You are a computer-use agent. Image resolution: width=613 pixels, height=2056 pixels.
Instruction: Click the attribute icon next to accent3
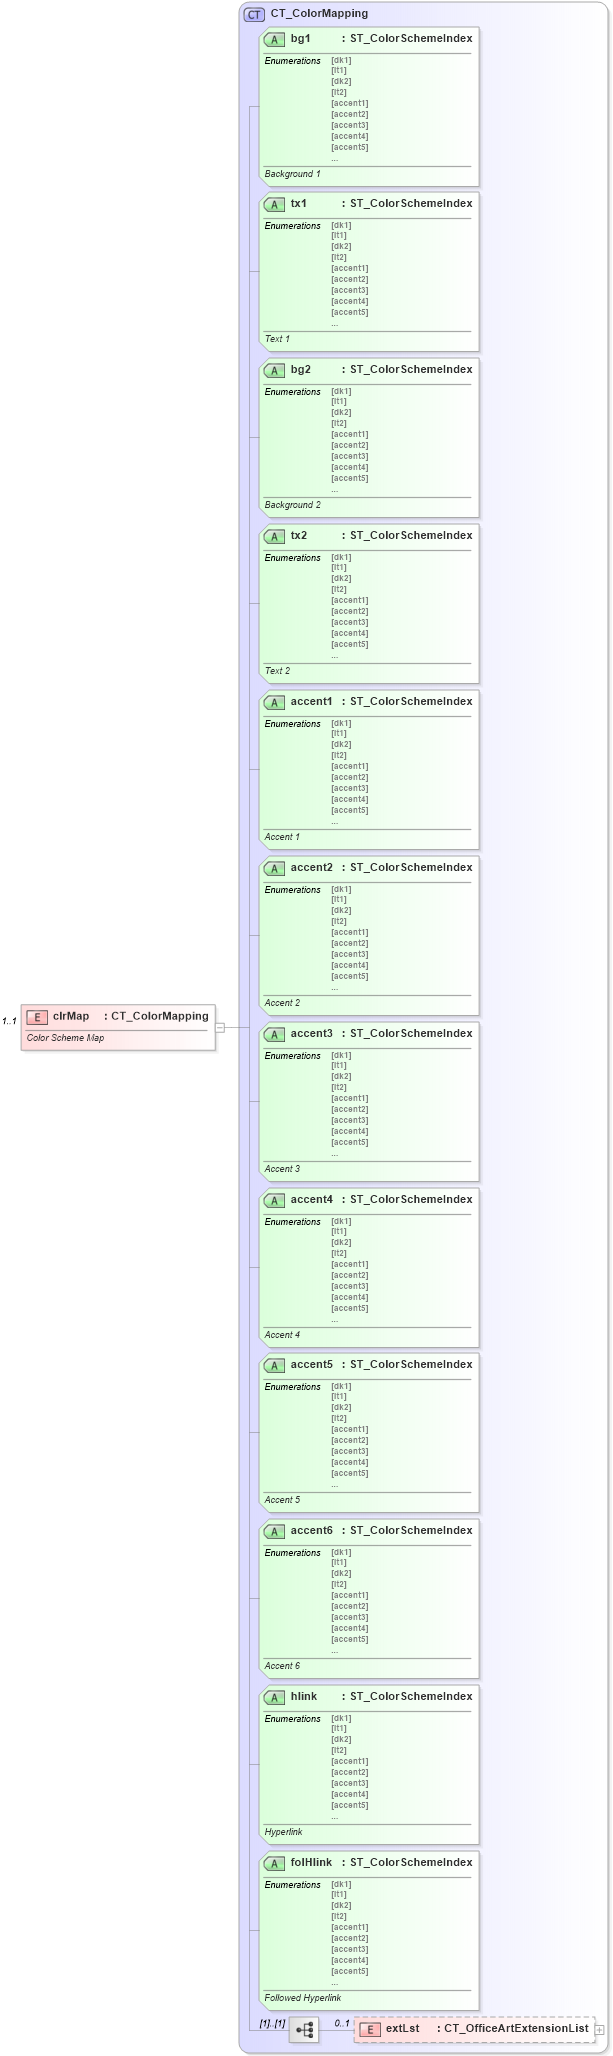point(275,1034)
